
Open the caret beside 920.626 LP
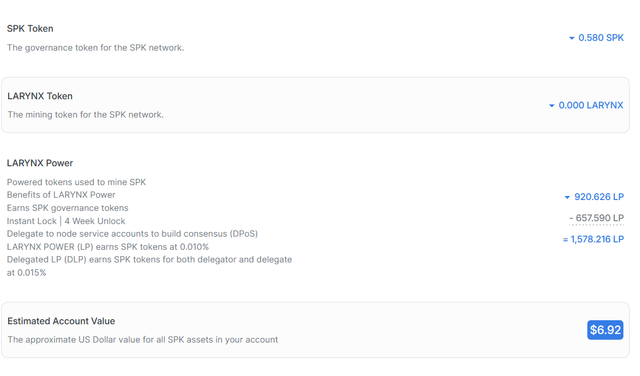[567, 197]
